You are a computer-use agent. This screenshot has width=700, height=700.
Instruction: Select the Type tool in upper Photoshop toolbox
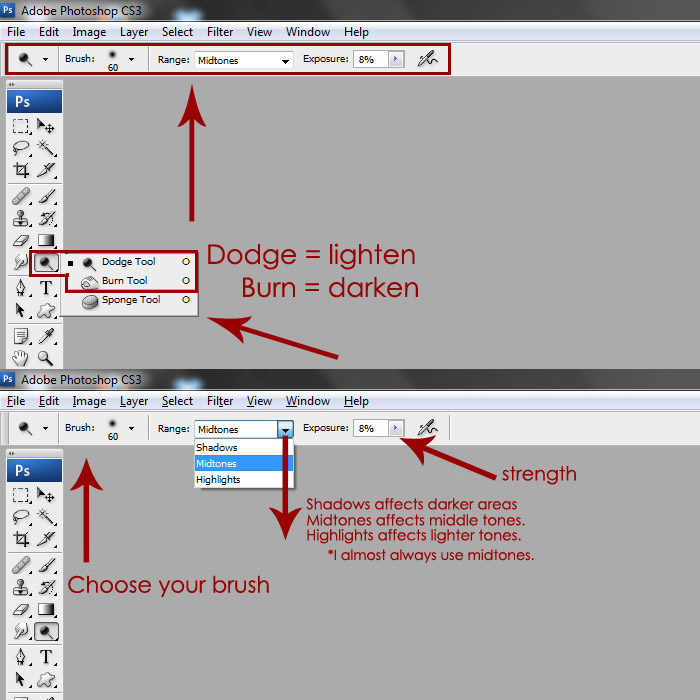pos(46,288)
